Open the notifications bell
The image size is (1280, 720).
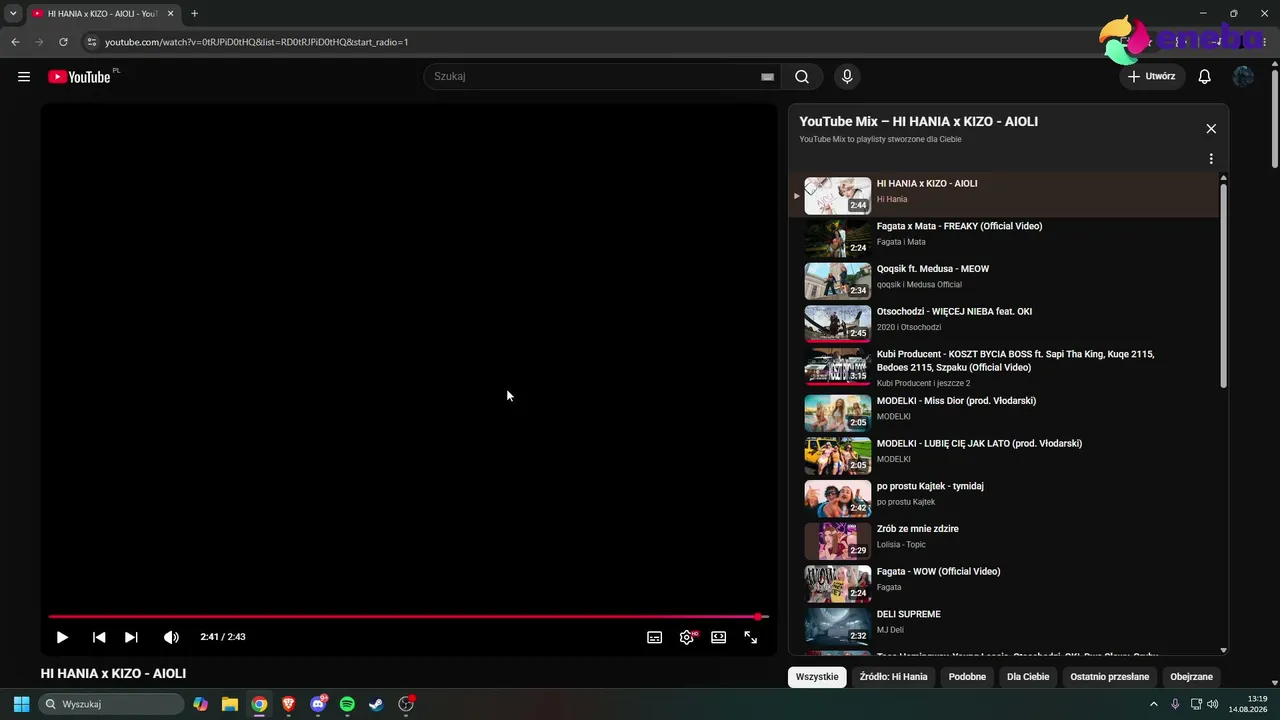coord(1205,77)
